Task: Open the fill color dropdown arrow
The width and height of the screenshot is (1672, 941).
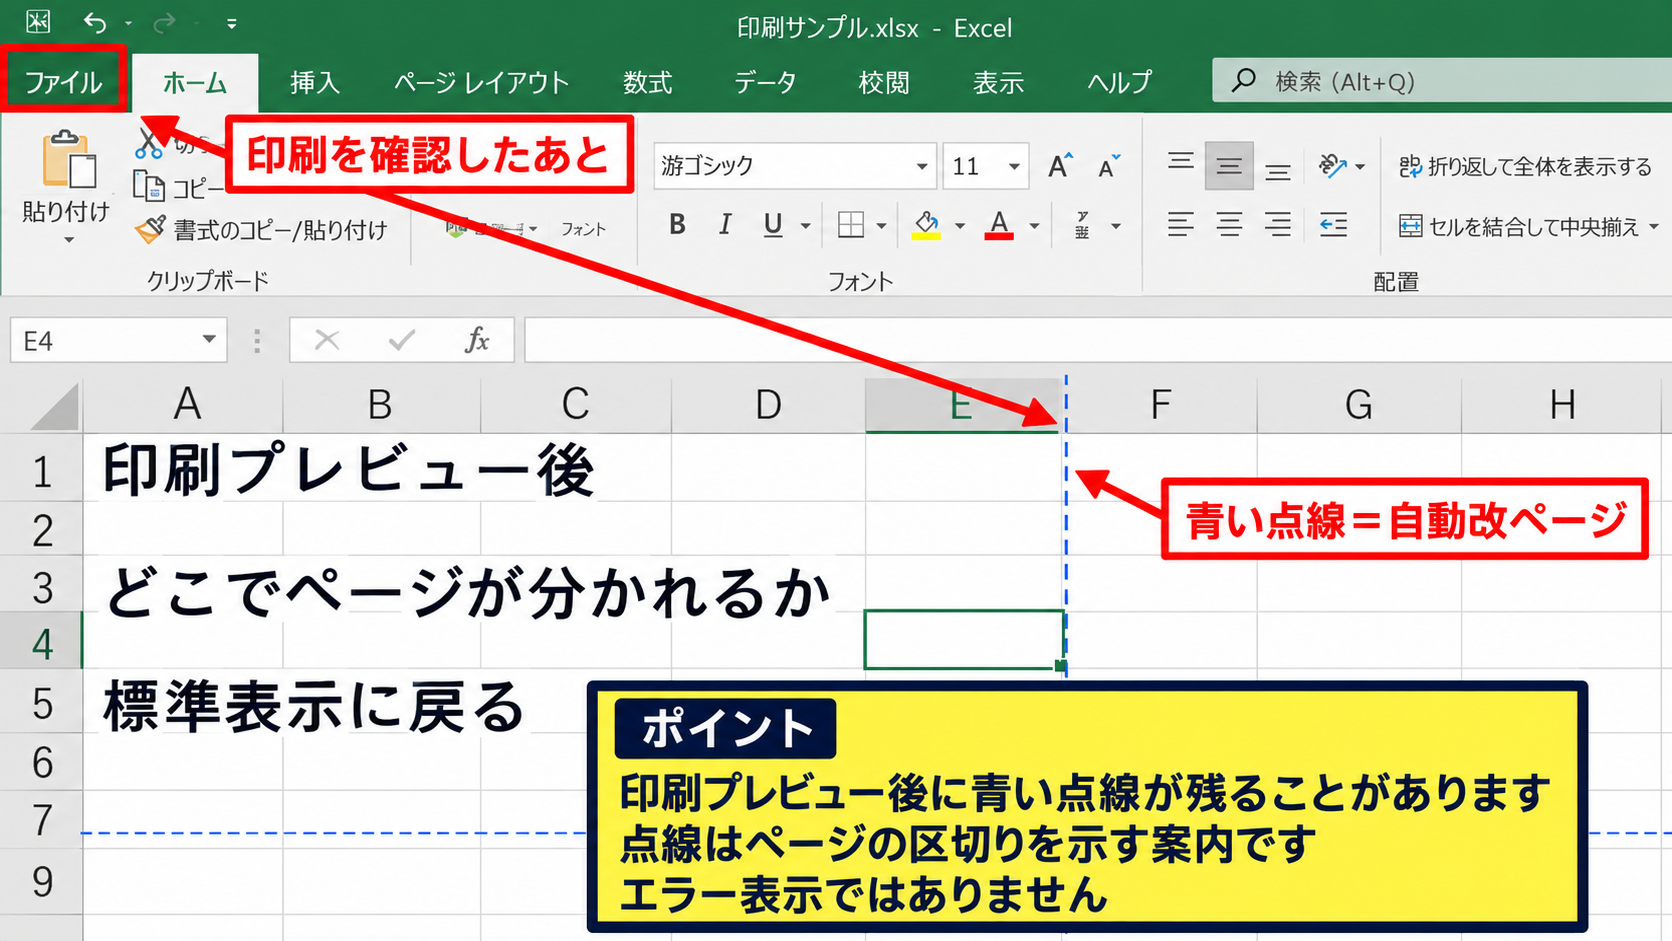Action: (x=959, y=226)
